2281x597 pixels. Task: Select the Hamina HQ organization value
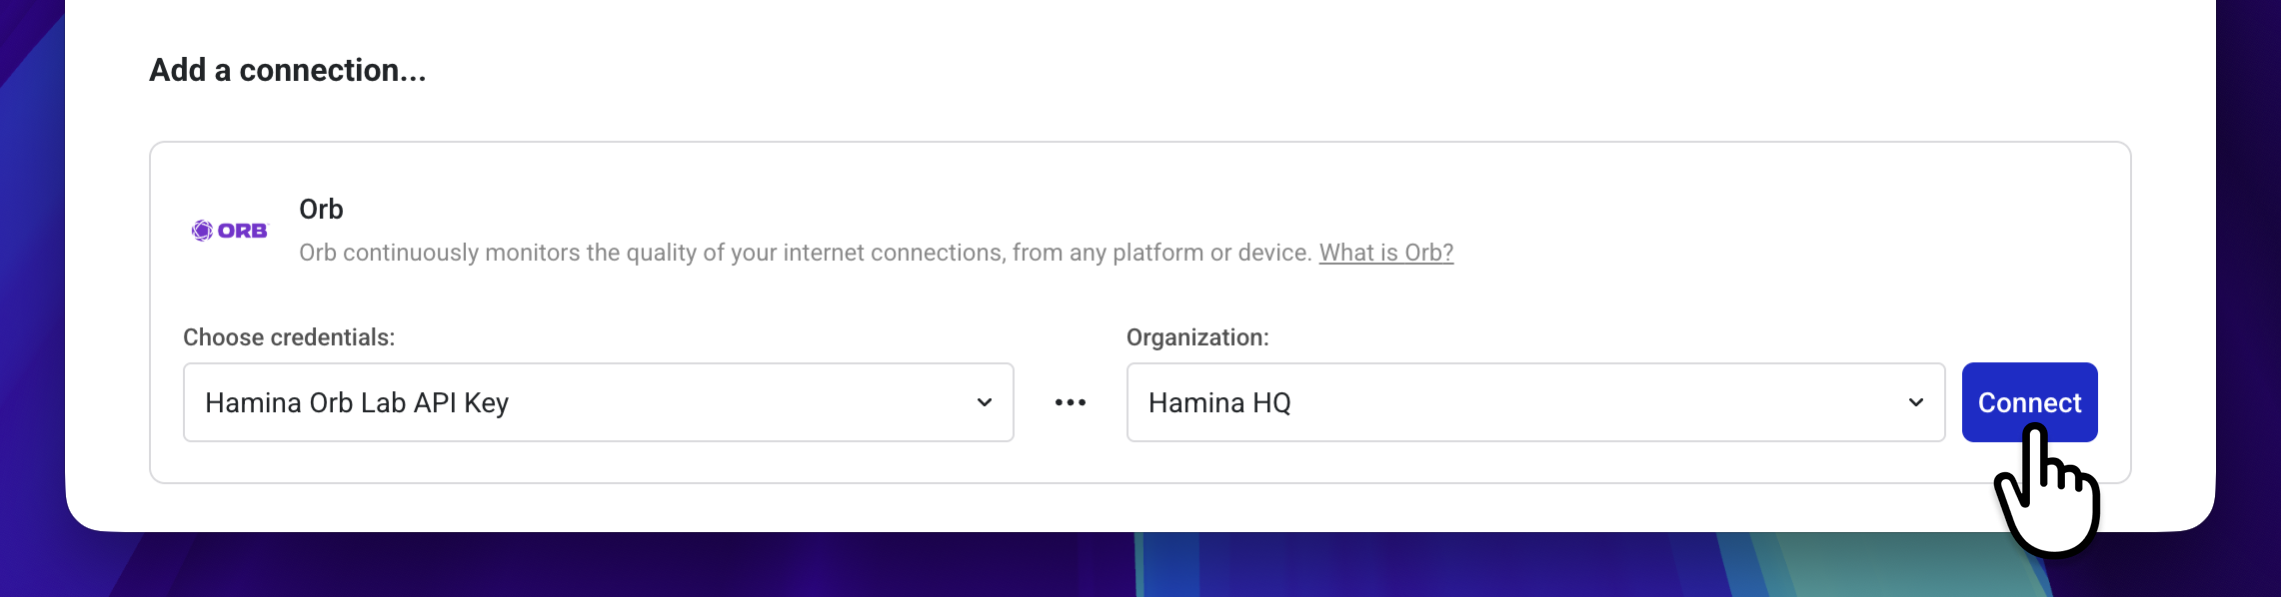pyautogui.click(x=1219, y=402)
